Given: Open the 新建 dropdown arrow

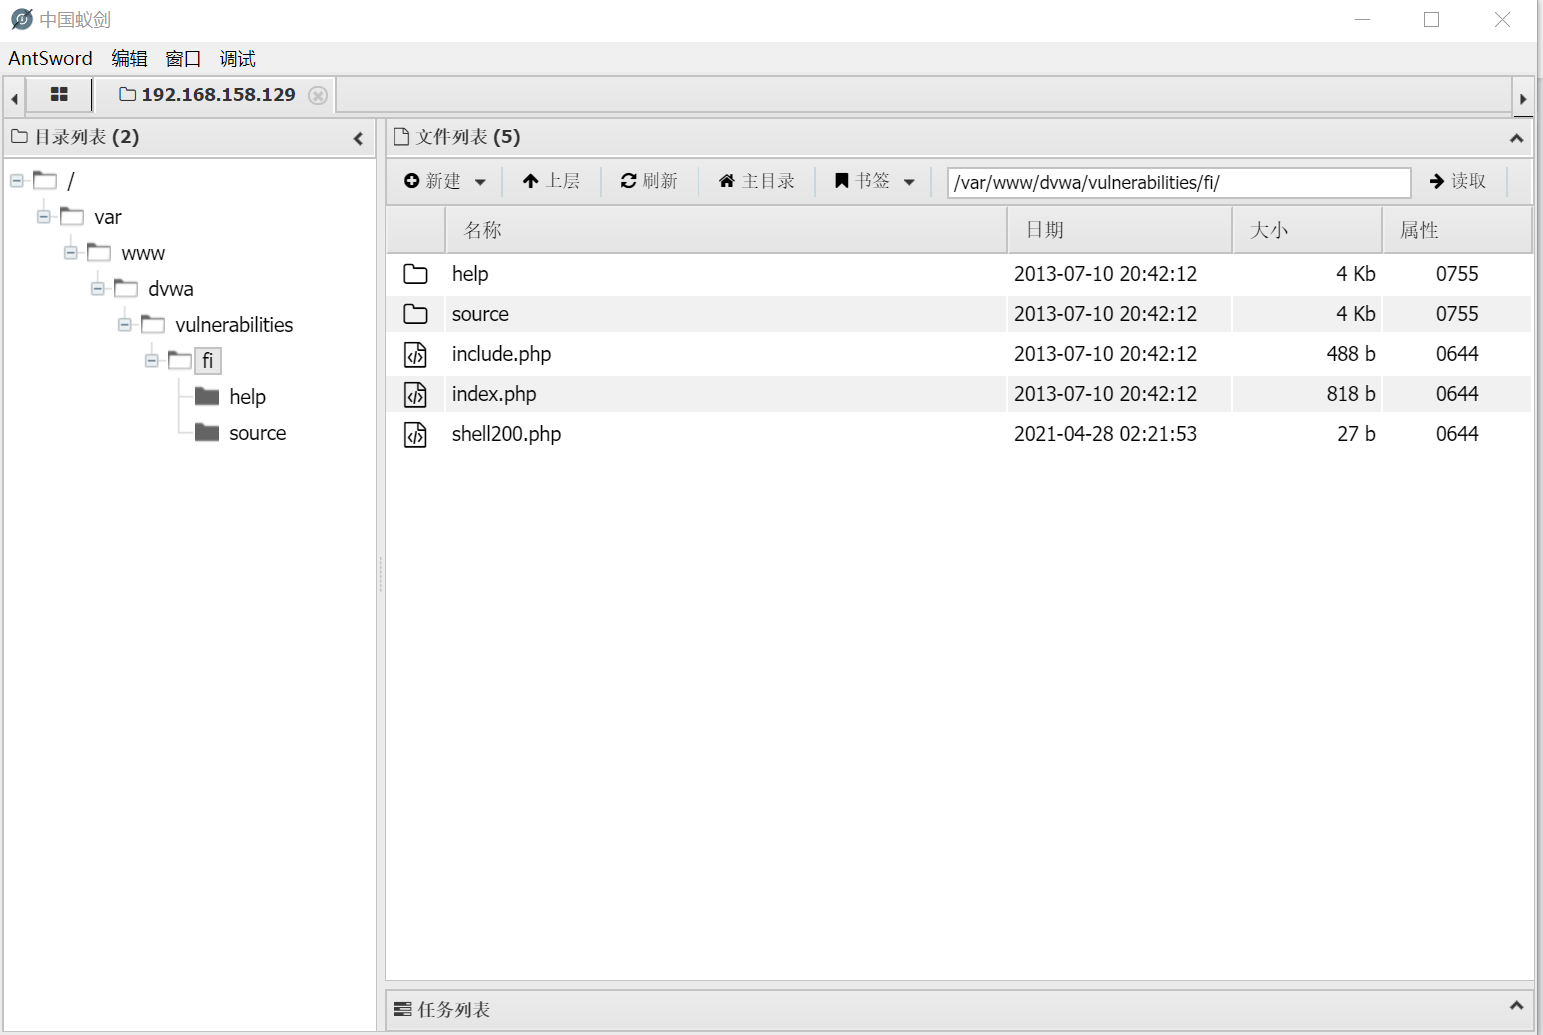Looking at the screenshot, I should click(480, 182).
